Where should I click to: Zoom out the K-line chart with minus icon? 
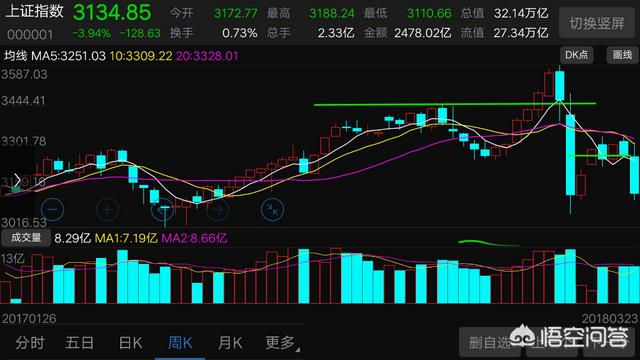click(52, 209)
